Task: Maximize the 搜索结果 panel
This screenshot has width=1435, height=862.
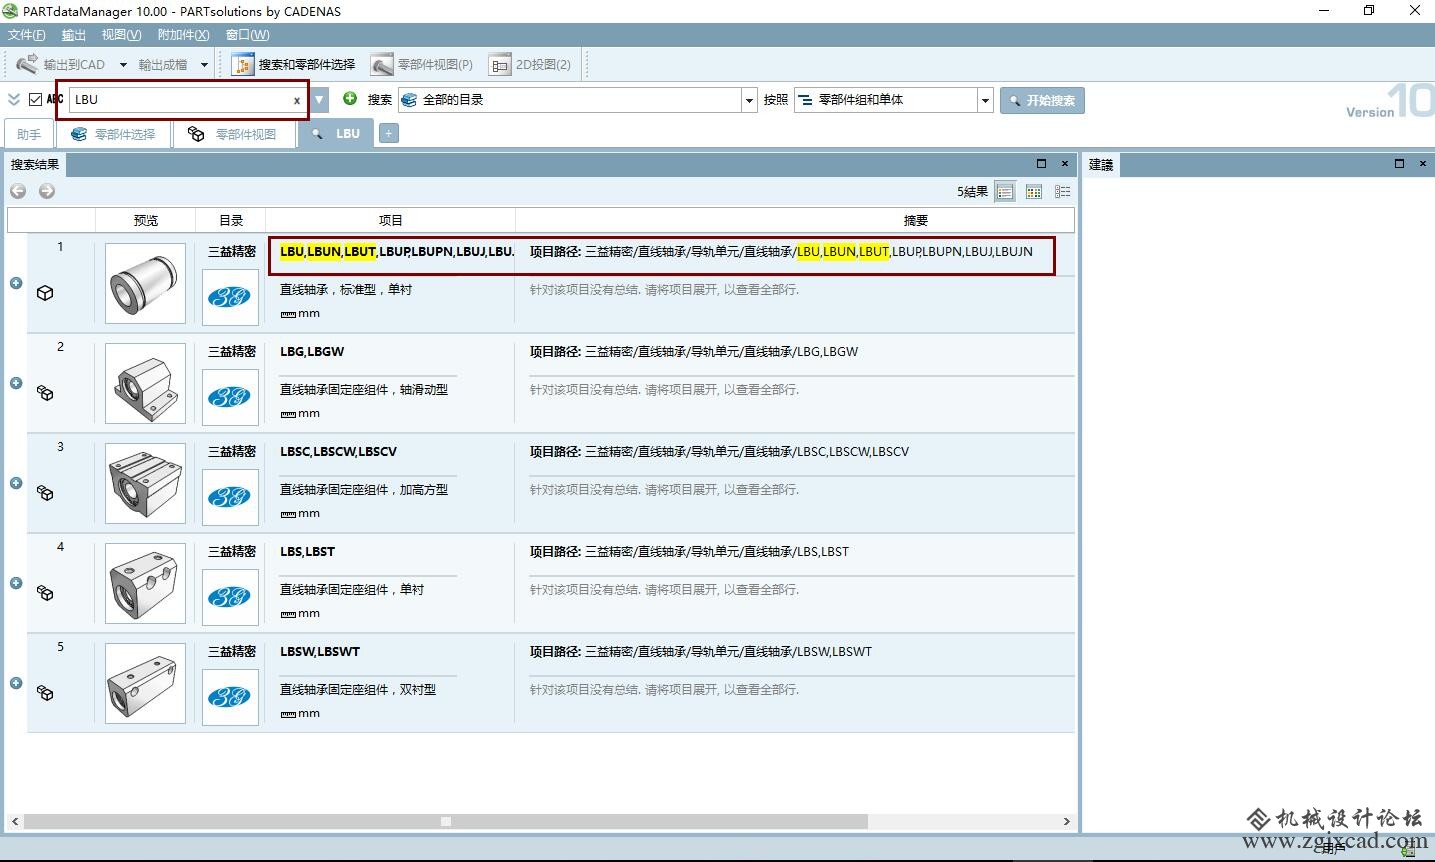Action: (x=1041, y=163)
